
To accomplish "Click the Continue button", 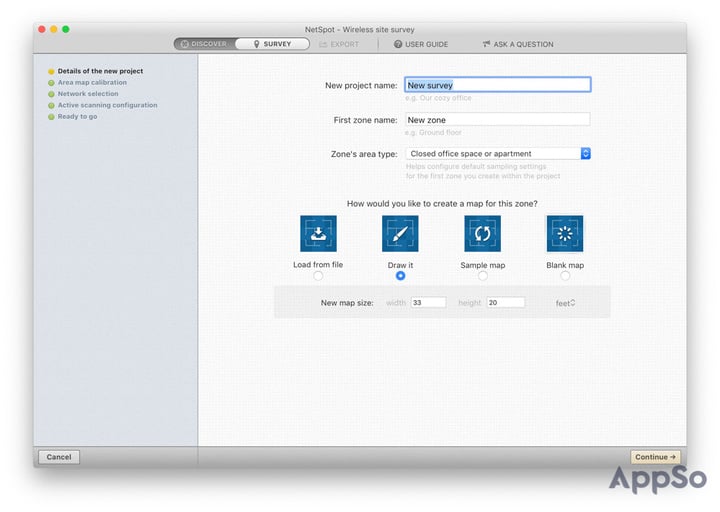I will click(655, 457).
